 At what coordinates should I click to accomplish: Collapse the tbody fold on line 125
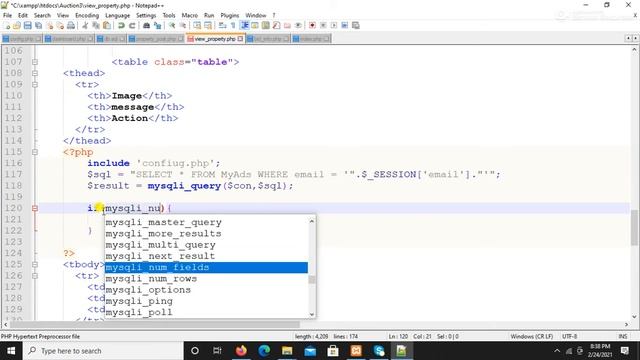click(35, 264)
